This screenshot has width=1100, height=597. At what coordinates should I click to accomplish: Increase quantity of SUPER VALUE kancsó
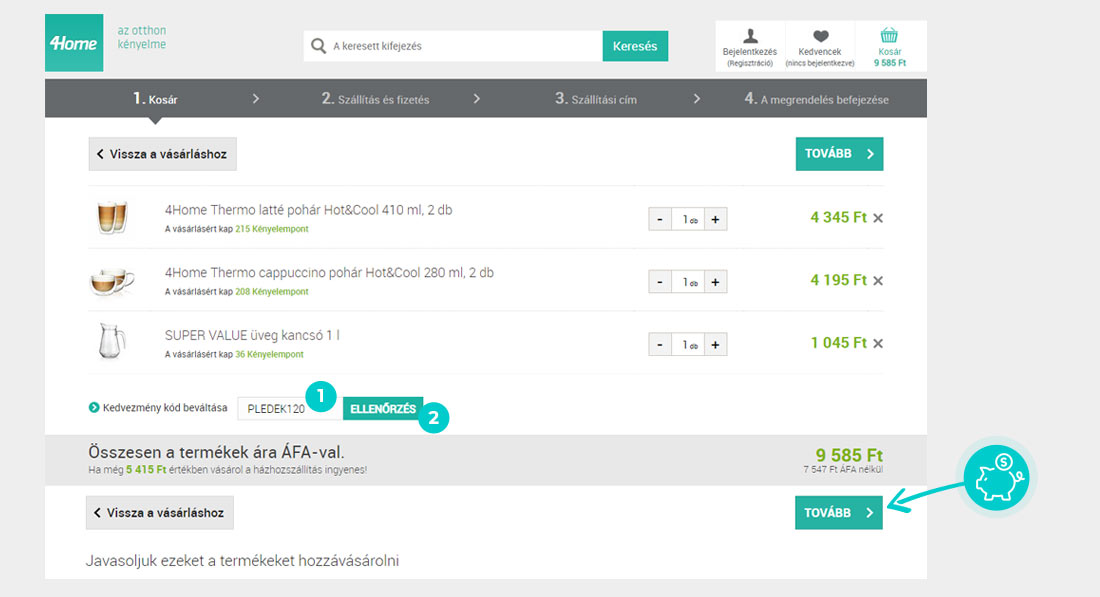tap(715, 345)
